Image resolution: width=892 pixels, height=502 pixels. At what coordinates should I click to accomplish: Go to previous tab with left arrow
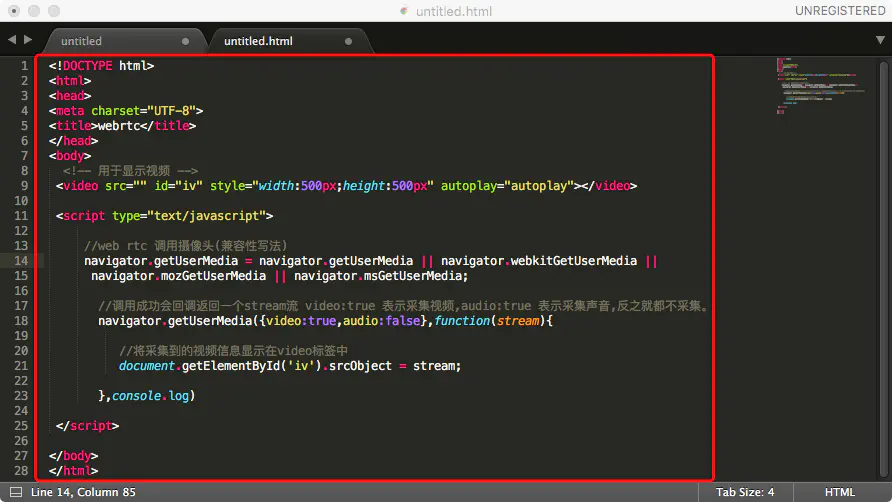click(x=12, y=40)
